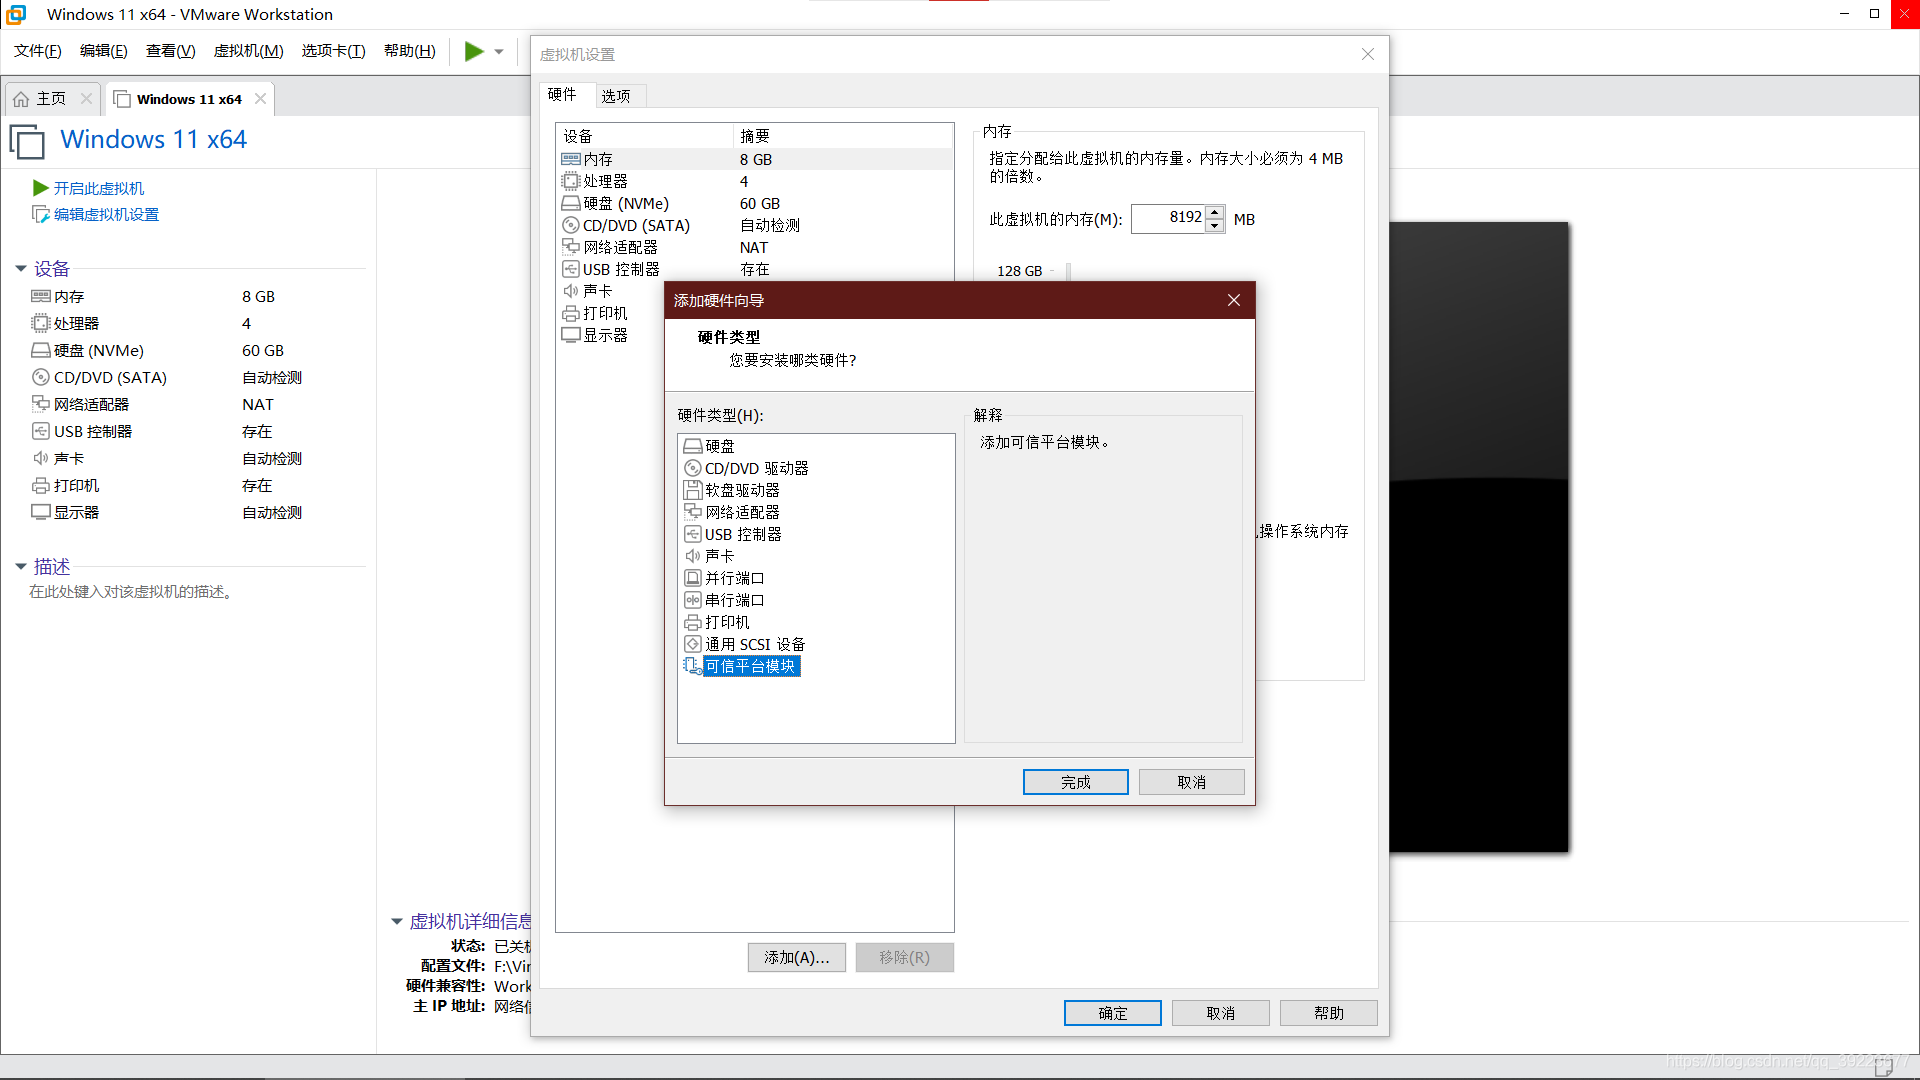The width and height of the screenshot is (1920, 1080).
Task: Click display icon in settings device list
Action: [571, 335]
